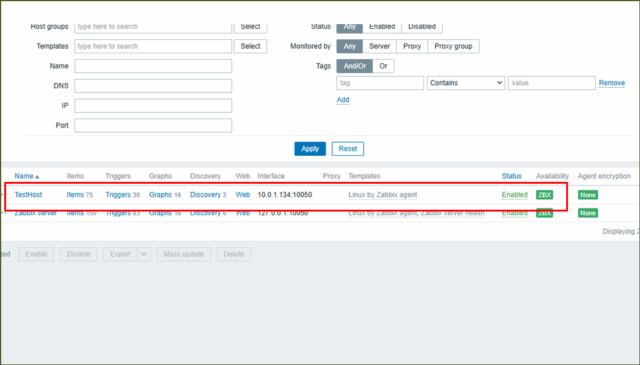Screen dimensions: 640x365
Task: Click TestHost ZBX availability badge
Action: point(544,195)
